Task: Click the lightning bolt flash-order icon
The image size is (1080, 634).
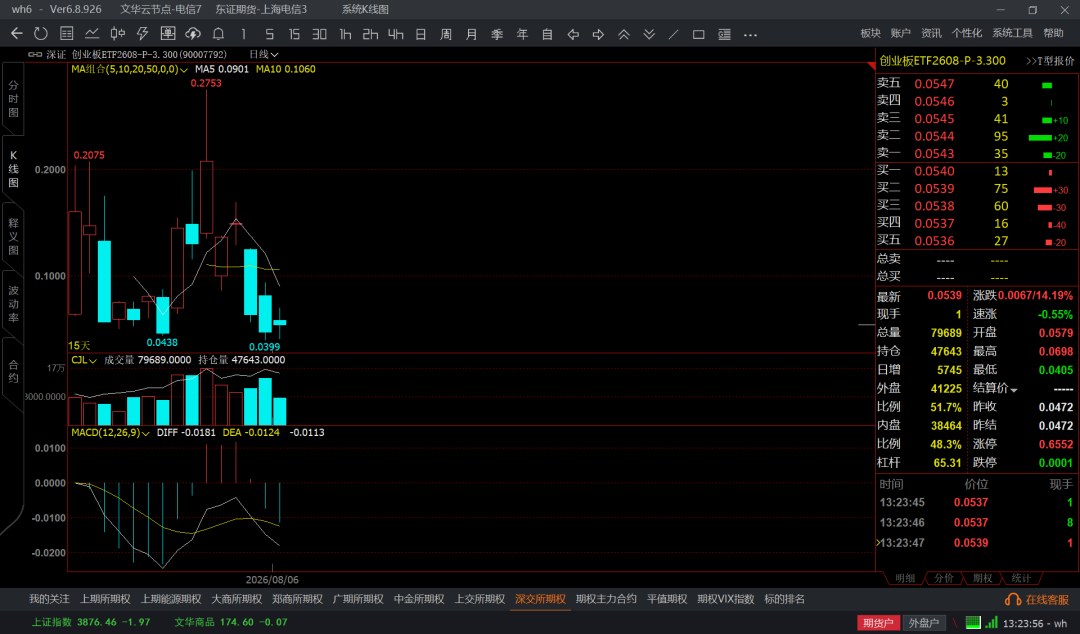Action: coord(143,33)
